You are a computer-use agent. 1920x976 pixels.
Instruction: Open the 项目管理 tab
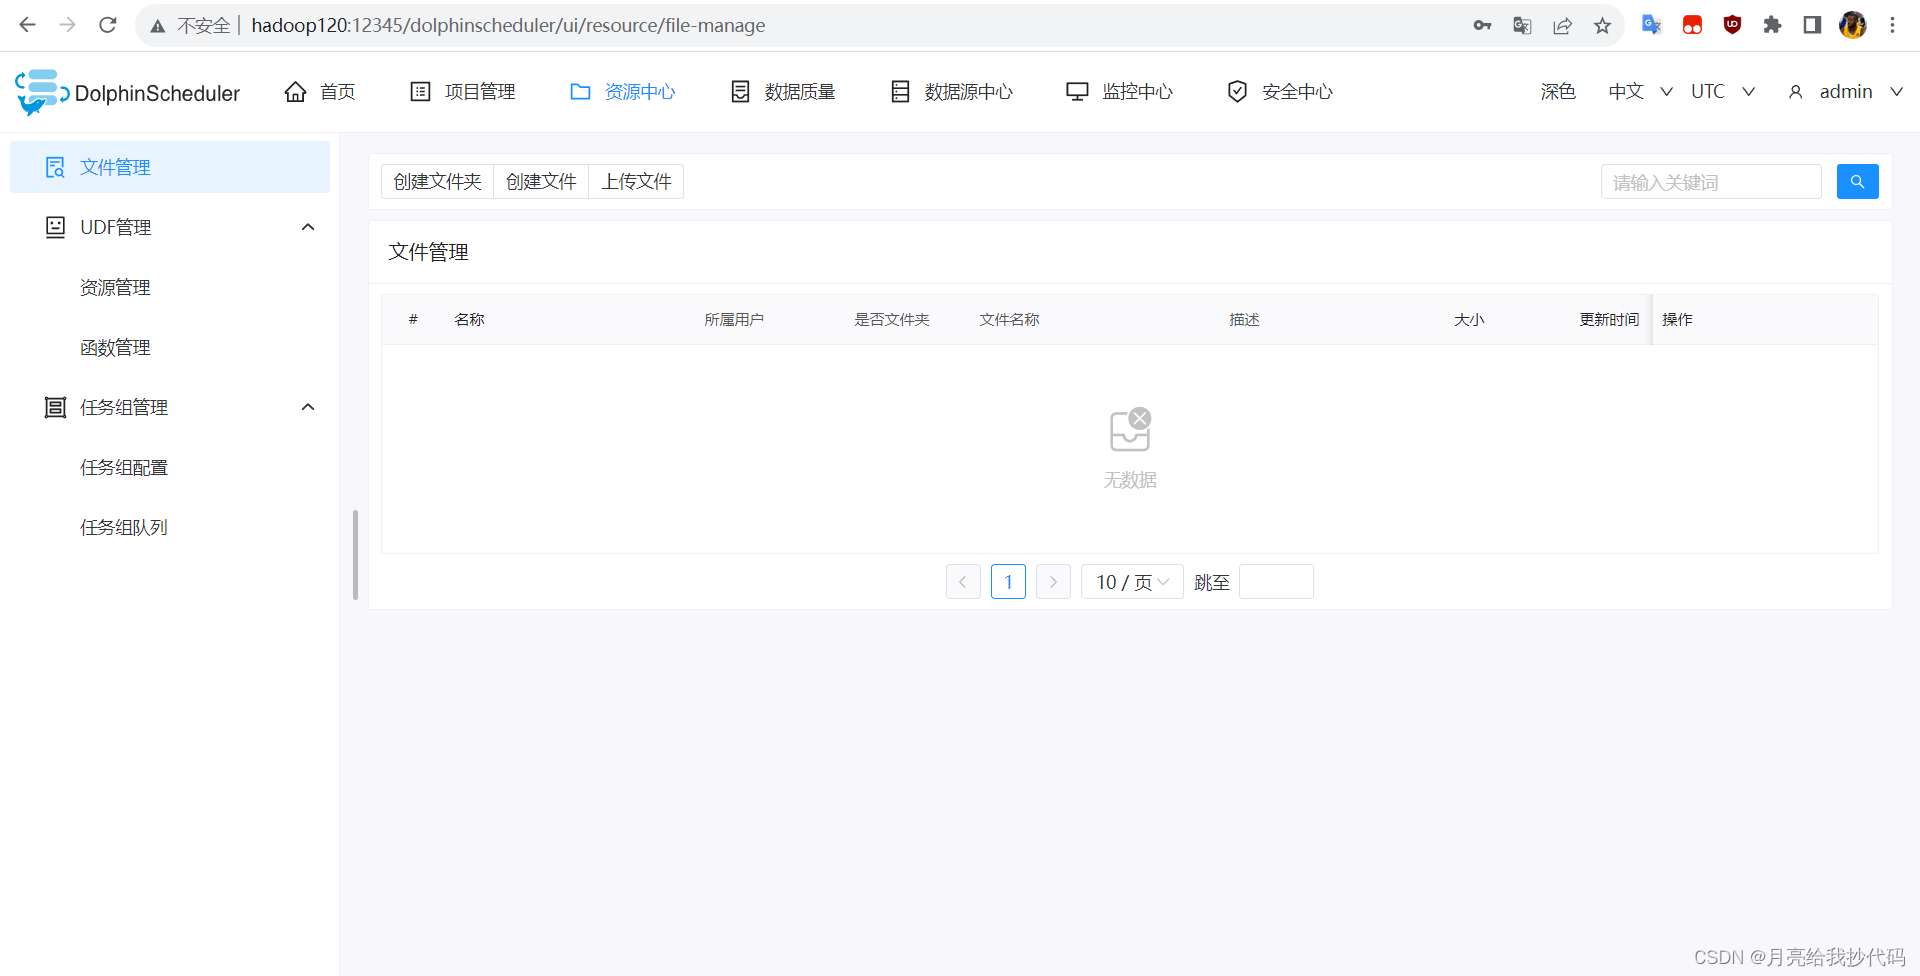463,92
